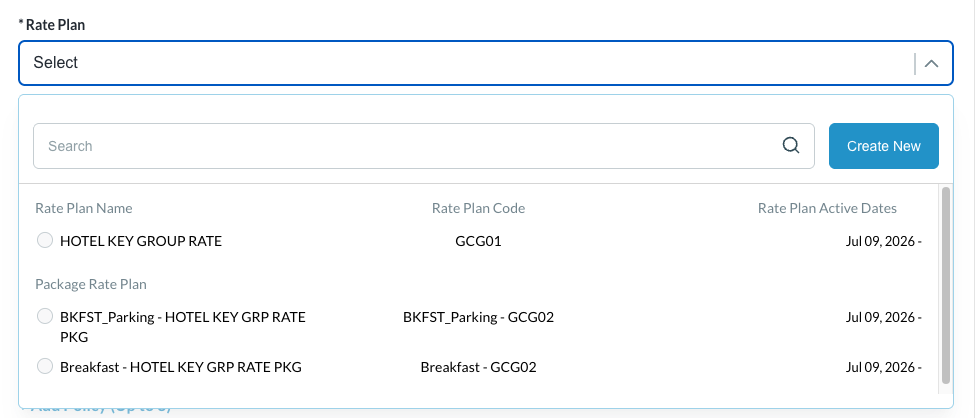Click the * Rate Plan field label

52,25
